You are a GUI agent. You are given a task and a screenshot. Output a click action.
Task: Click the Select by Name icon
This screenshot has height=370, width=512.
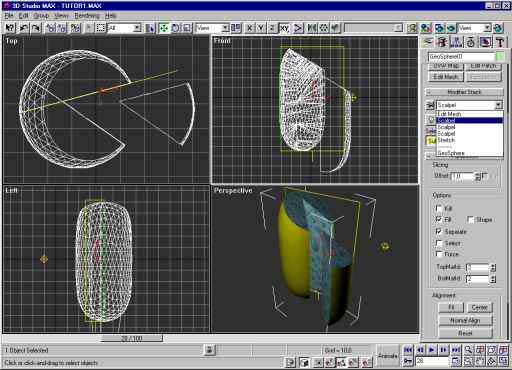pos(150,28)
